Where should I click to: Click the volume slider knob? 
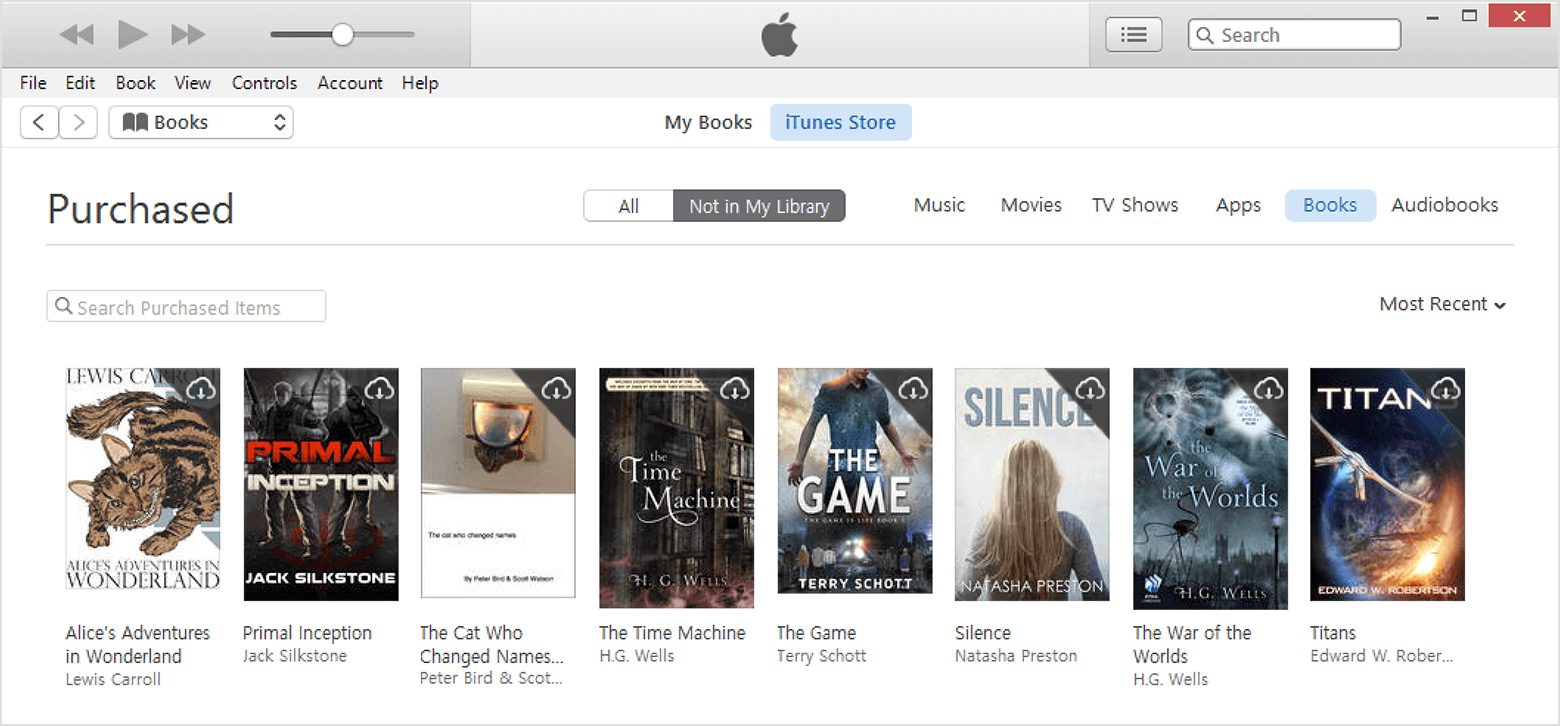(x=342, y=35)
